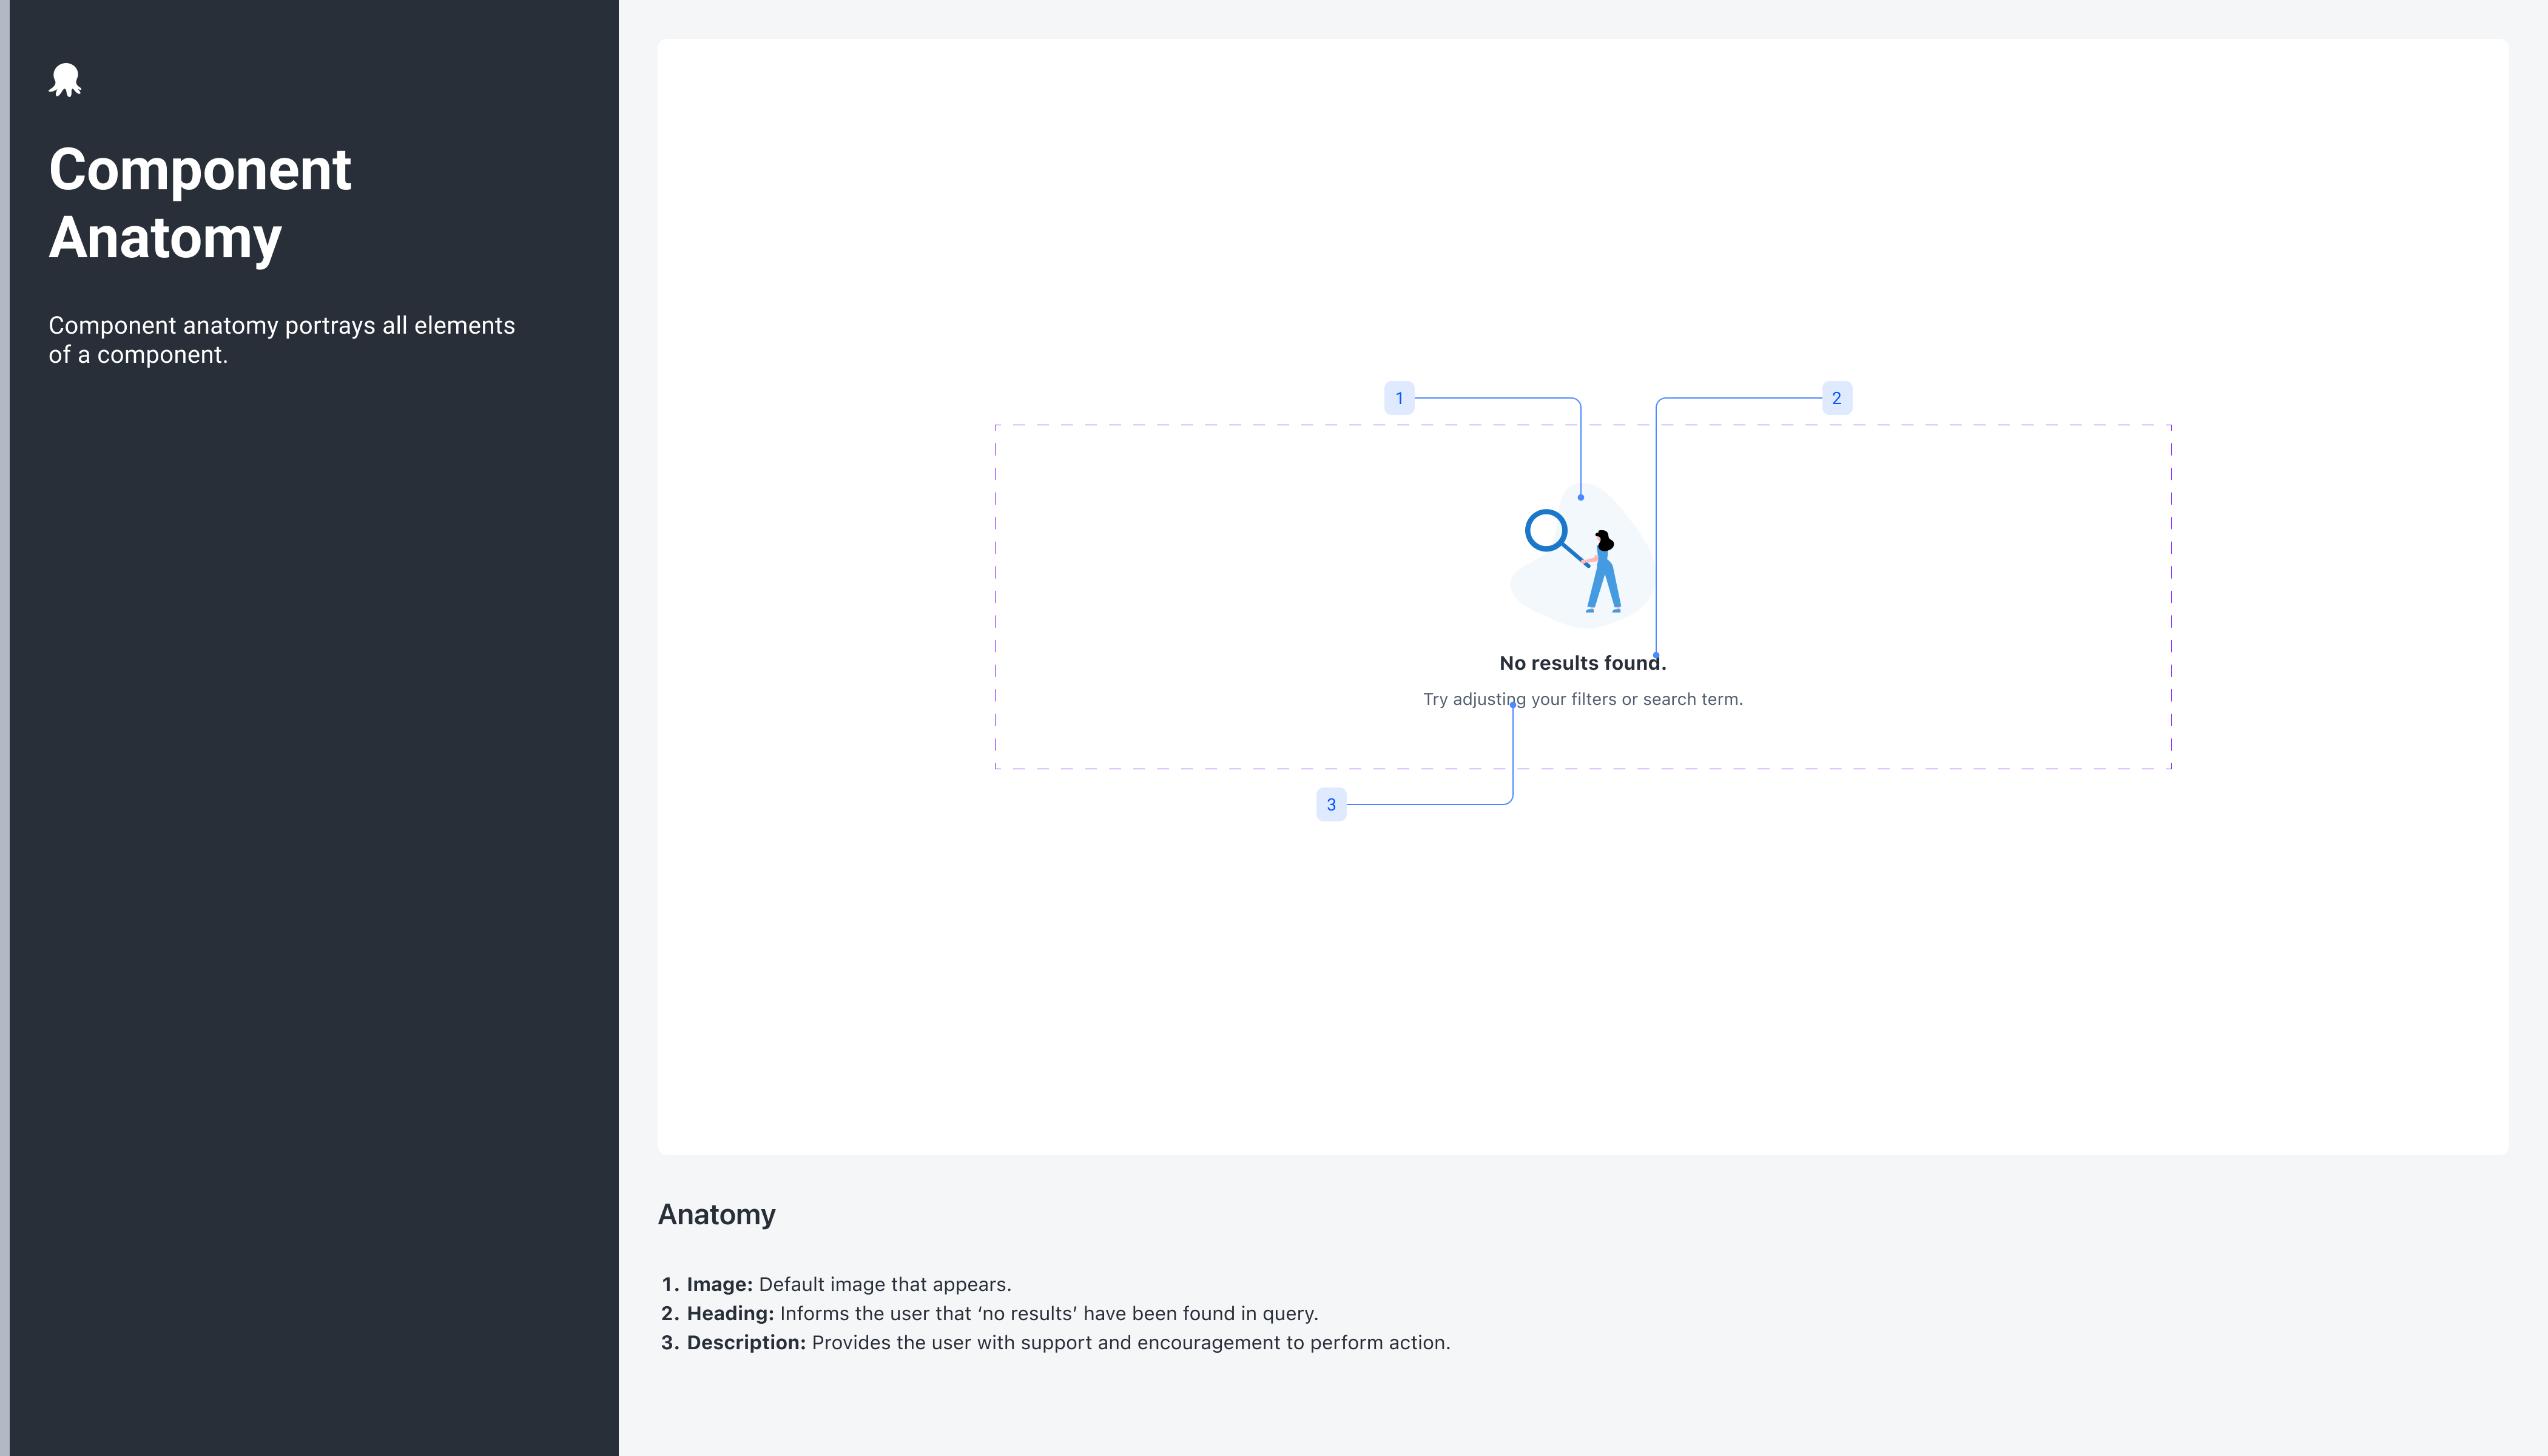Click the 'Image:' list item
Screen dimensions: 2548x1456
848,1284
